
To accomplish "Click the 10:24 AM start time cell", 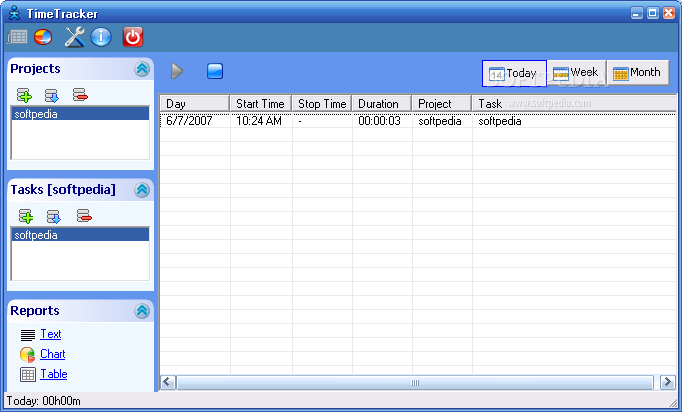I will pos(259,121).
